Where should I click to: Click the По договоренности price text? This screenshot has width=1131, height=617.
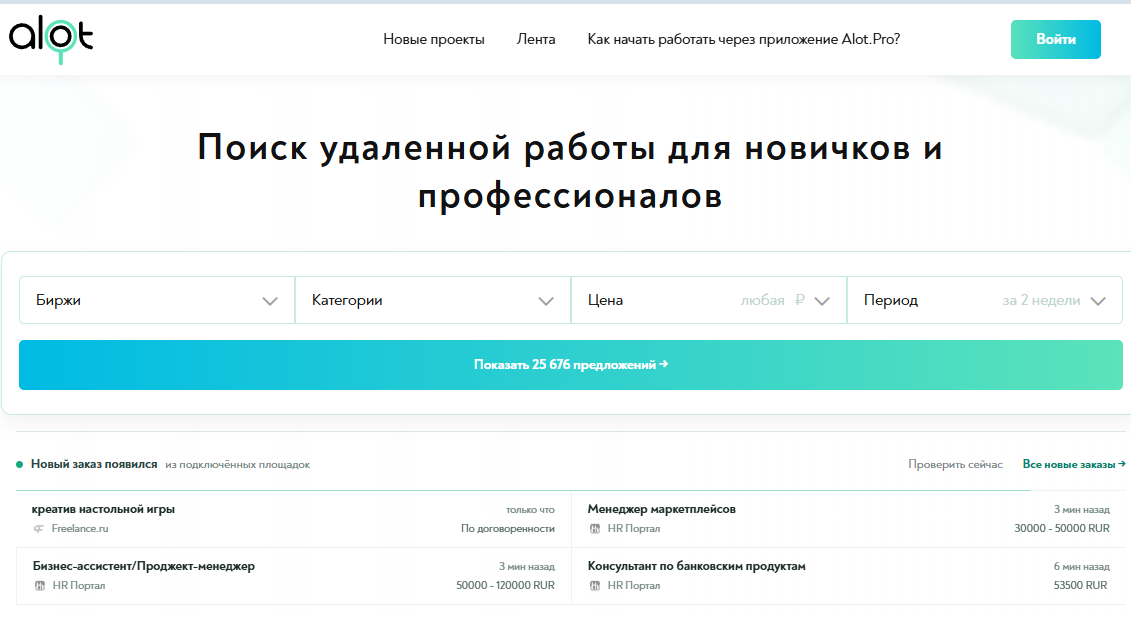coord(508,528)
